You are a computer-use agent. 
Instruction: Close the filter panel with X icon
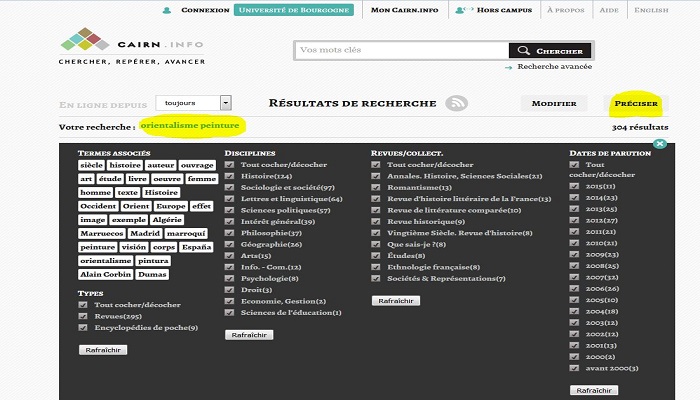coord(660,145)
